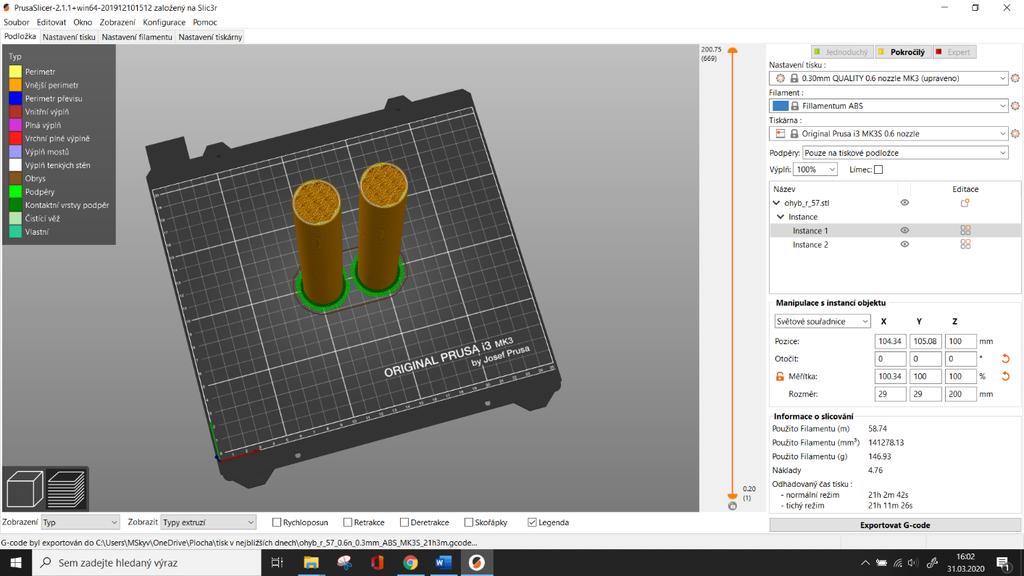Click the Pozice X input field

tap(890, 341)
